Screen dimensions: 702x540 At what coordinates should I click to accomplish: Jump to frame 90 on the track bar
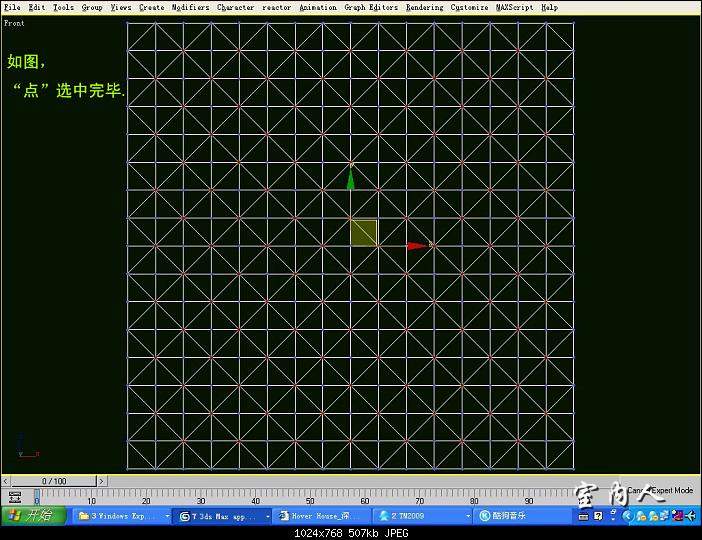pyautogui.click(x=528, y=501)
